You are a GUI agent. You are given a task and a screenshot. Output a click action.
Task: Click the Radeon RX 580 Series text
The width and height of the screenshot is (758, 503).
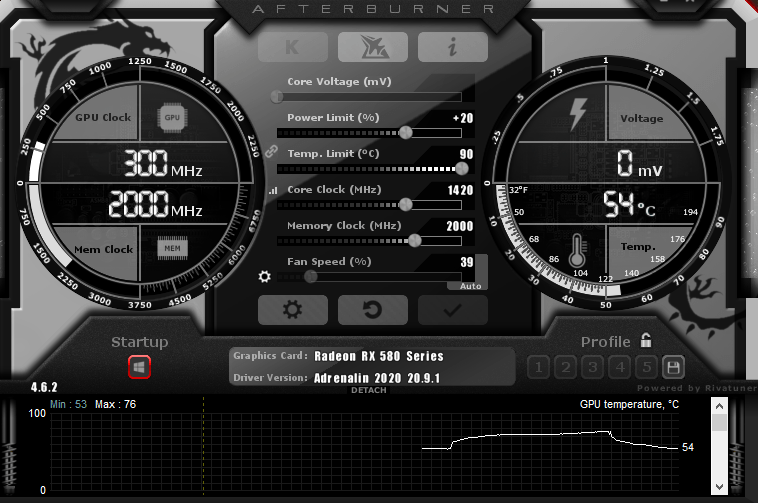pos(379,356)
